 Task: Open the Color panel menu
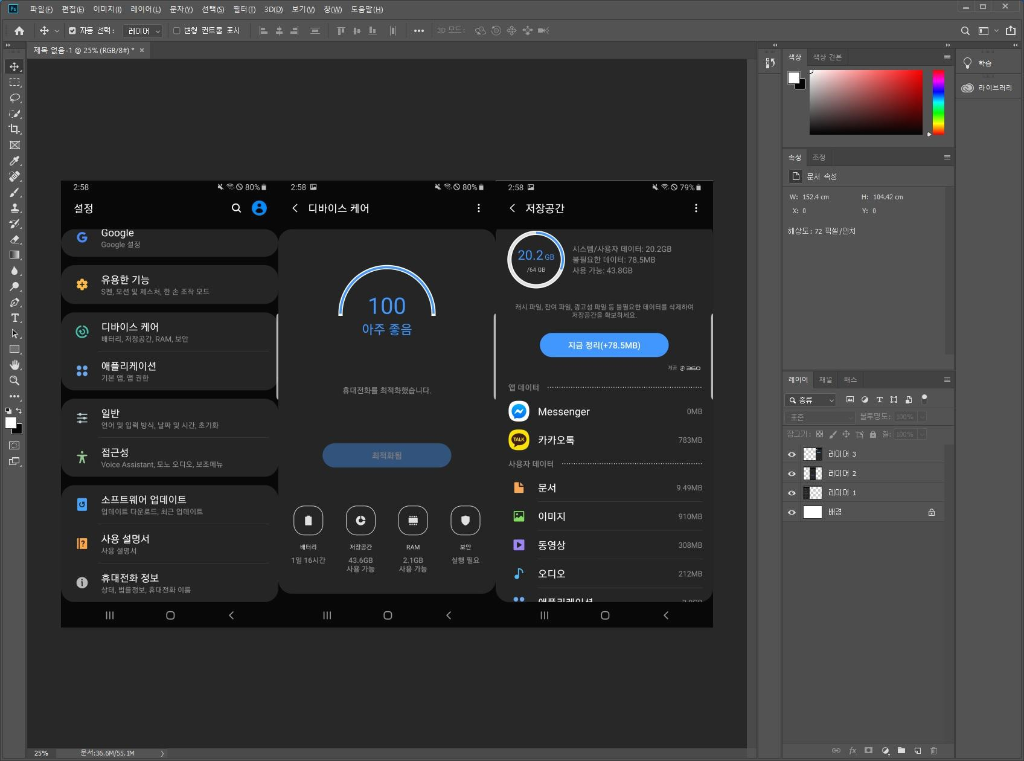[x=947, y=57]
